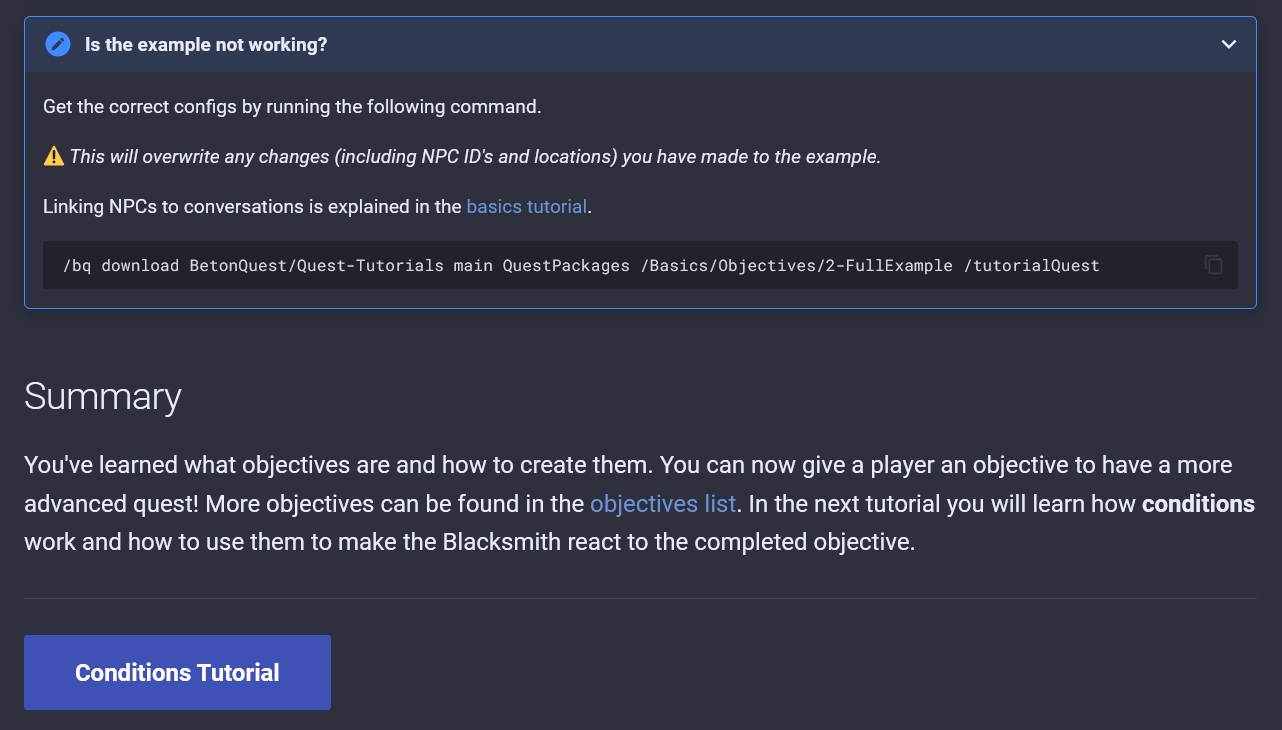Click the blue pencil icon in the note header
The width and height of the screenshot is (1282, 730).
click(x=58, y=45)
